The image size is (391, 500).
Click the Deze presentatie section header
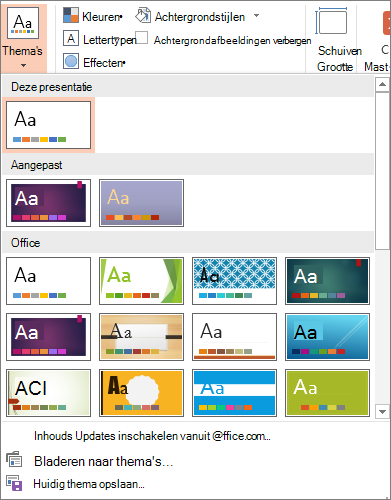(188, 87)
